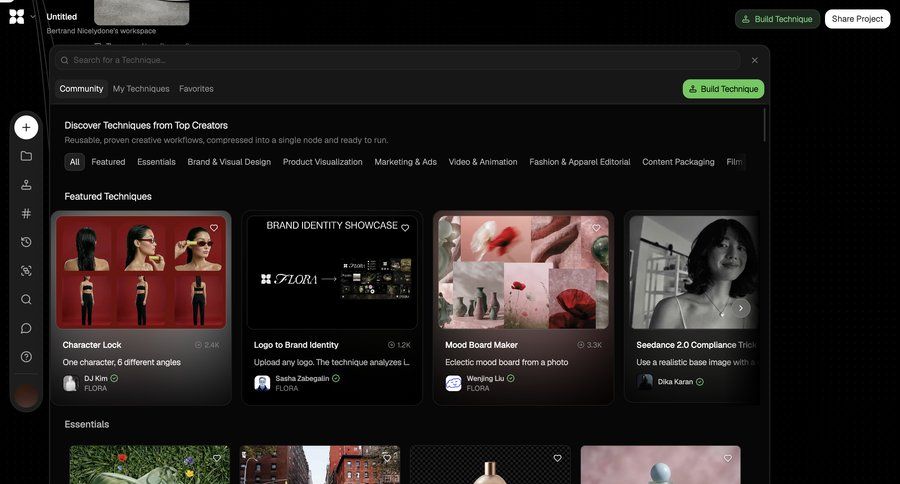Select the Video & Animation filter
The width and height of the screenshot is (900, 484).
(x=483, y=162)
